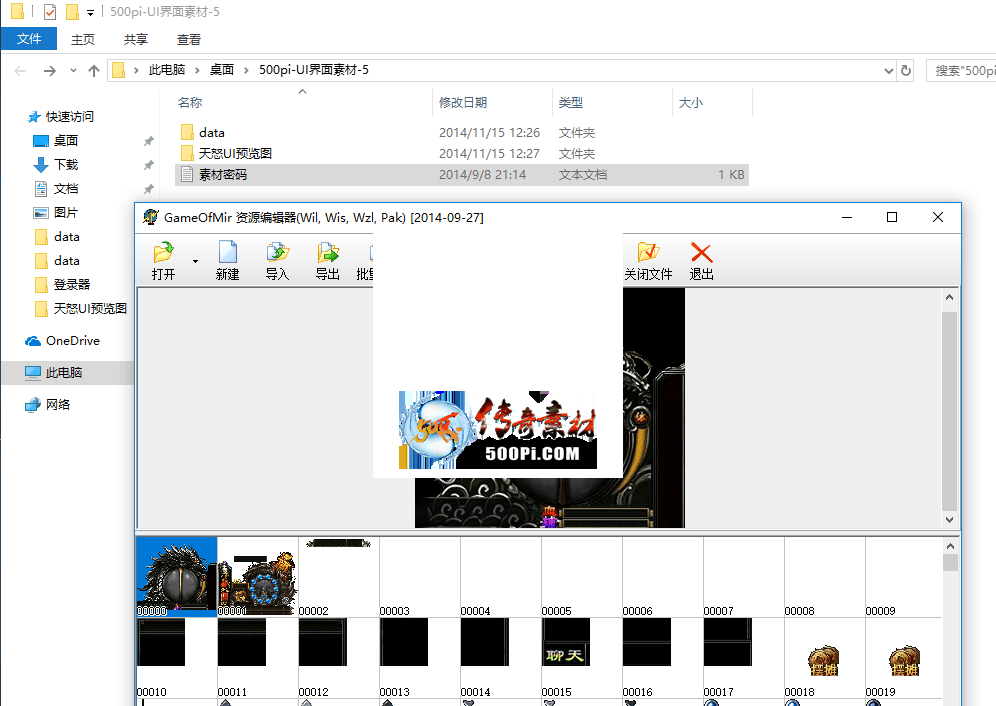The image size is (996, 706).
Task: Expand the dropdown arrow beside 打开
Action: point(195,261)
